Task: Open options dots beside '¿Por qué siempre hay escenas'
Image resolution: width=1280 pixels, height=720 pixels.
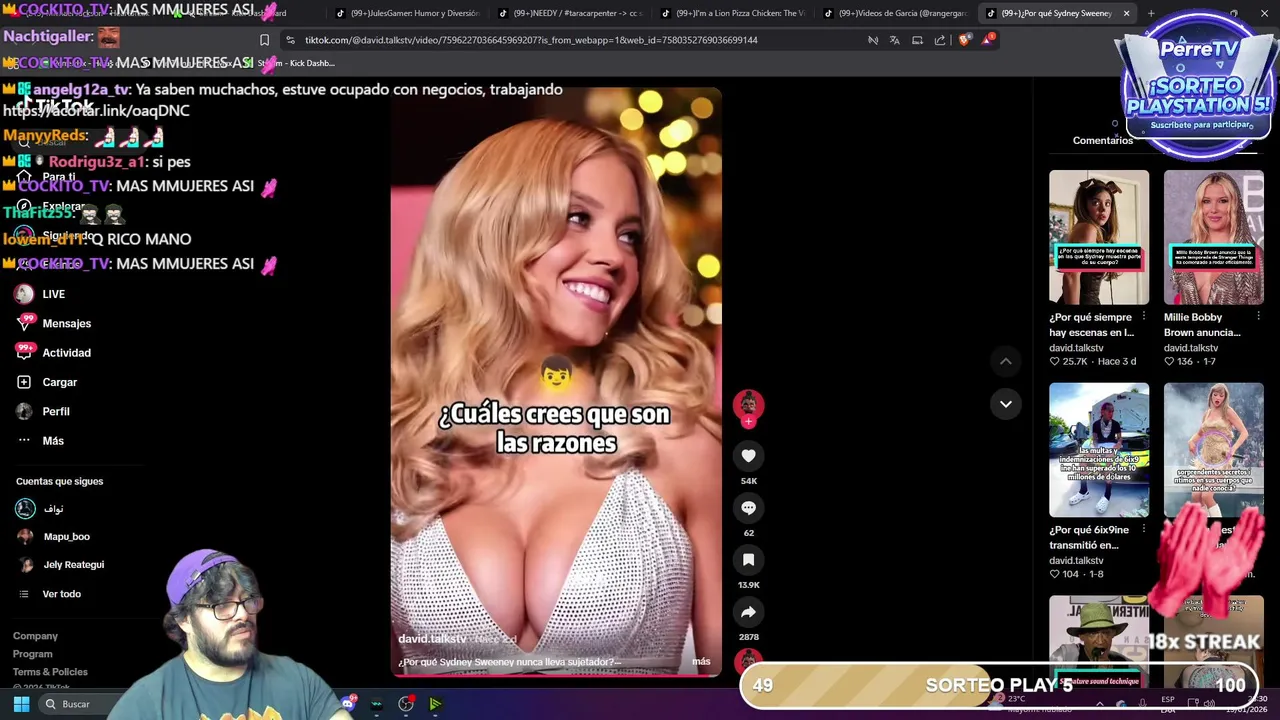Action: pos(1144,317)
